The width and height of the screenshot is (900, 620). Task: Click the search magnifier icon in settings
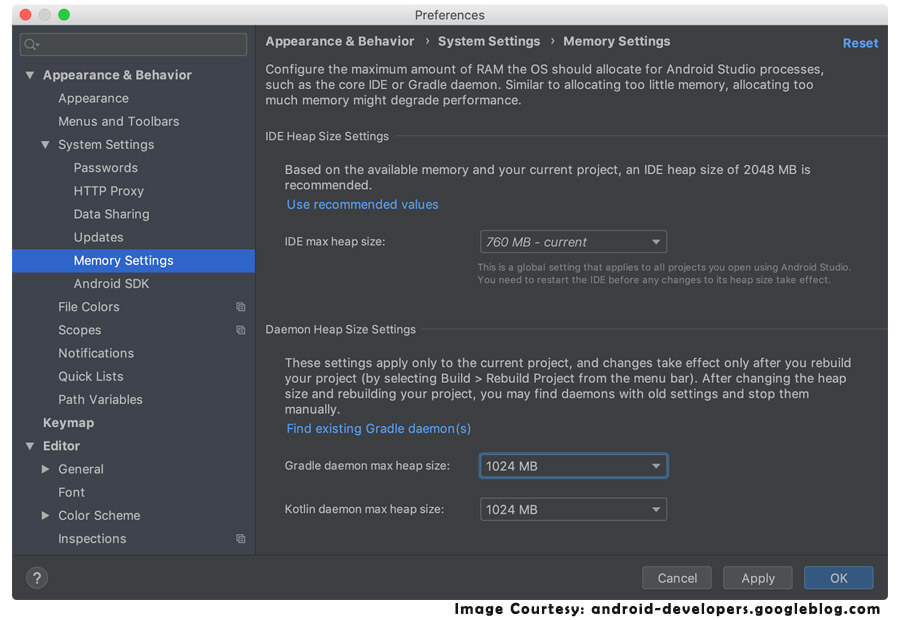pos(31,45)
